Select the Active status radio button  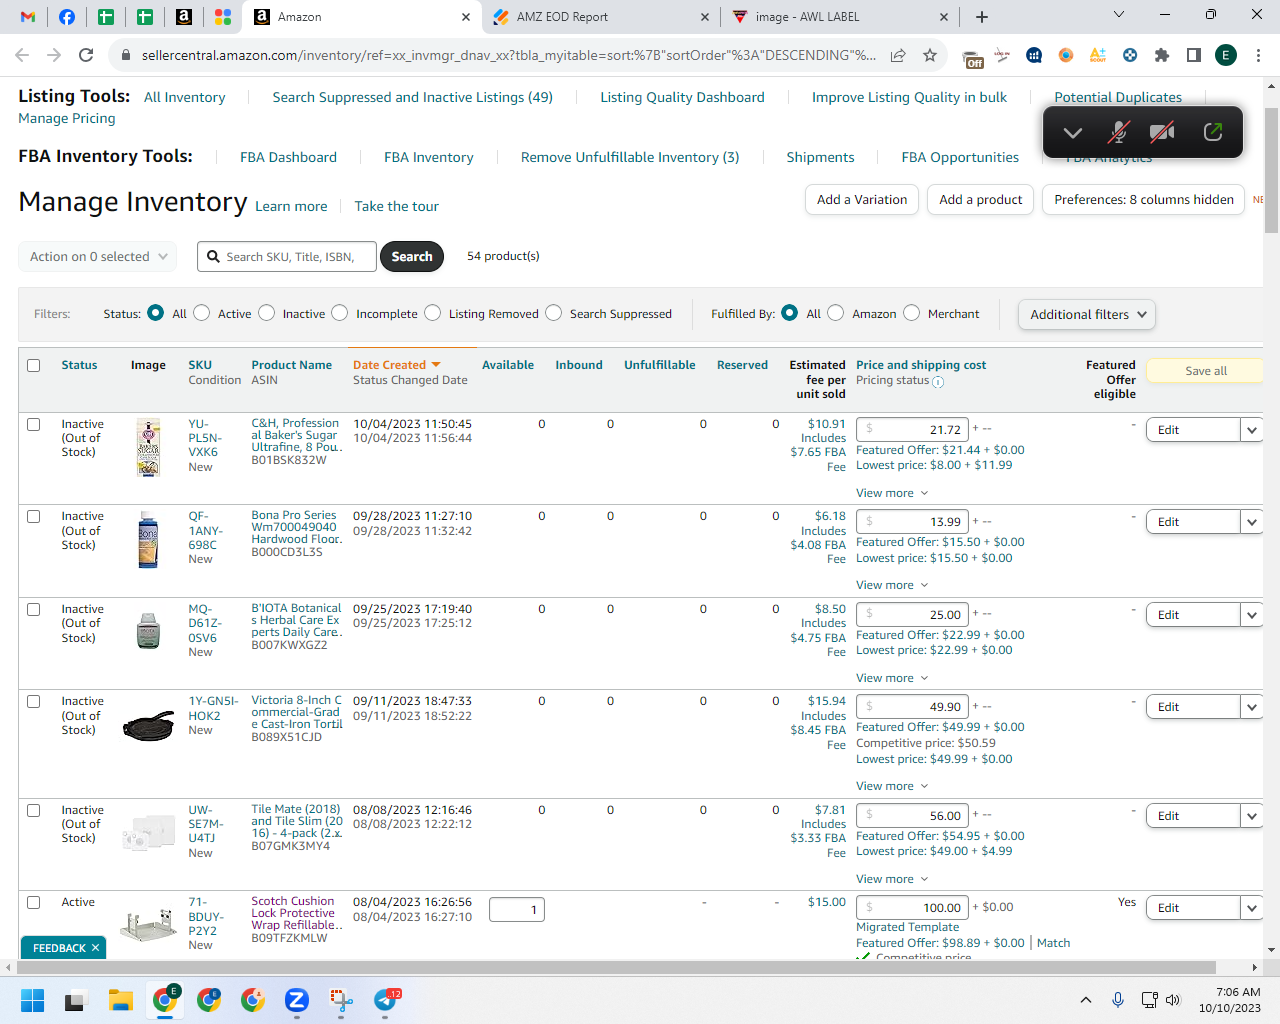(x=202, y=313)
